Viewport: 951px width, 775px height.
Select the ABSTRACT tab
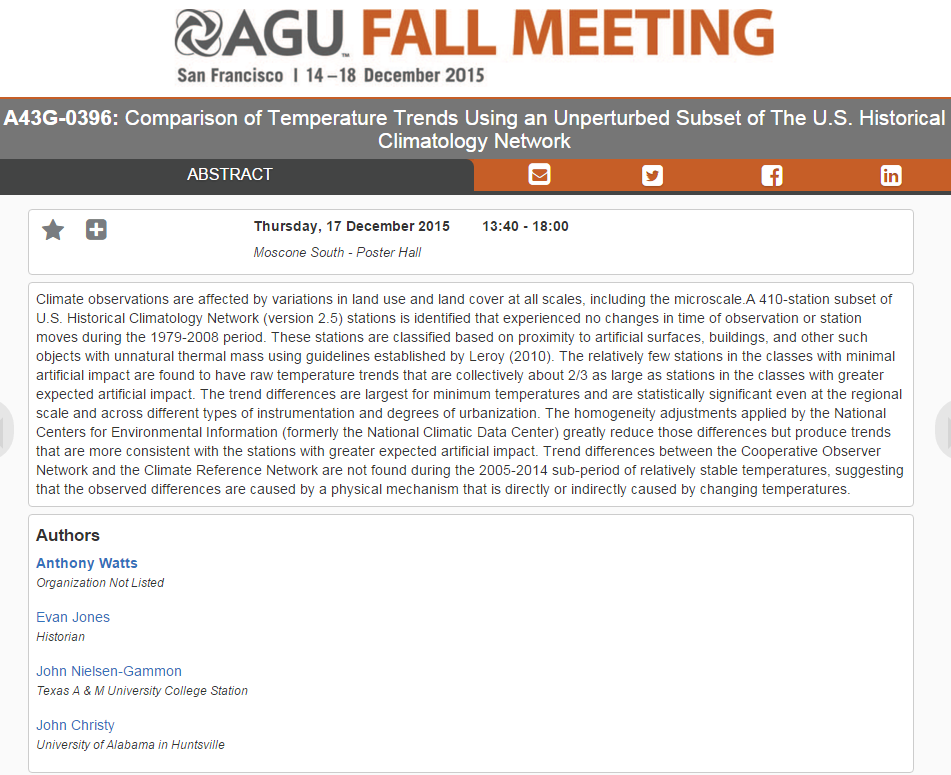click(x=230, y=174)
